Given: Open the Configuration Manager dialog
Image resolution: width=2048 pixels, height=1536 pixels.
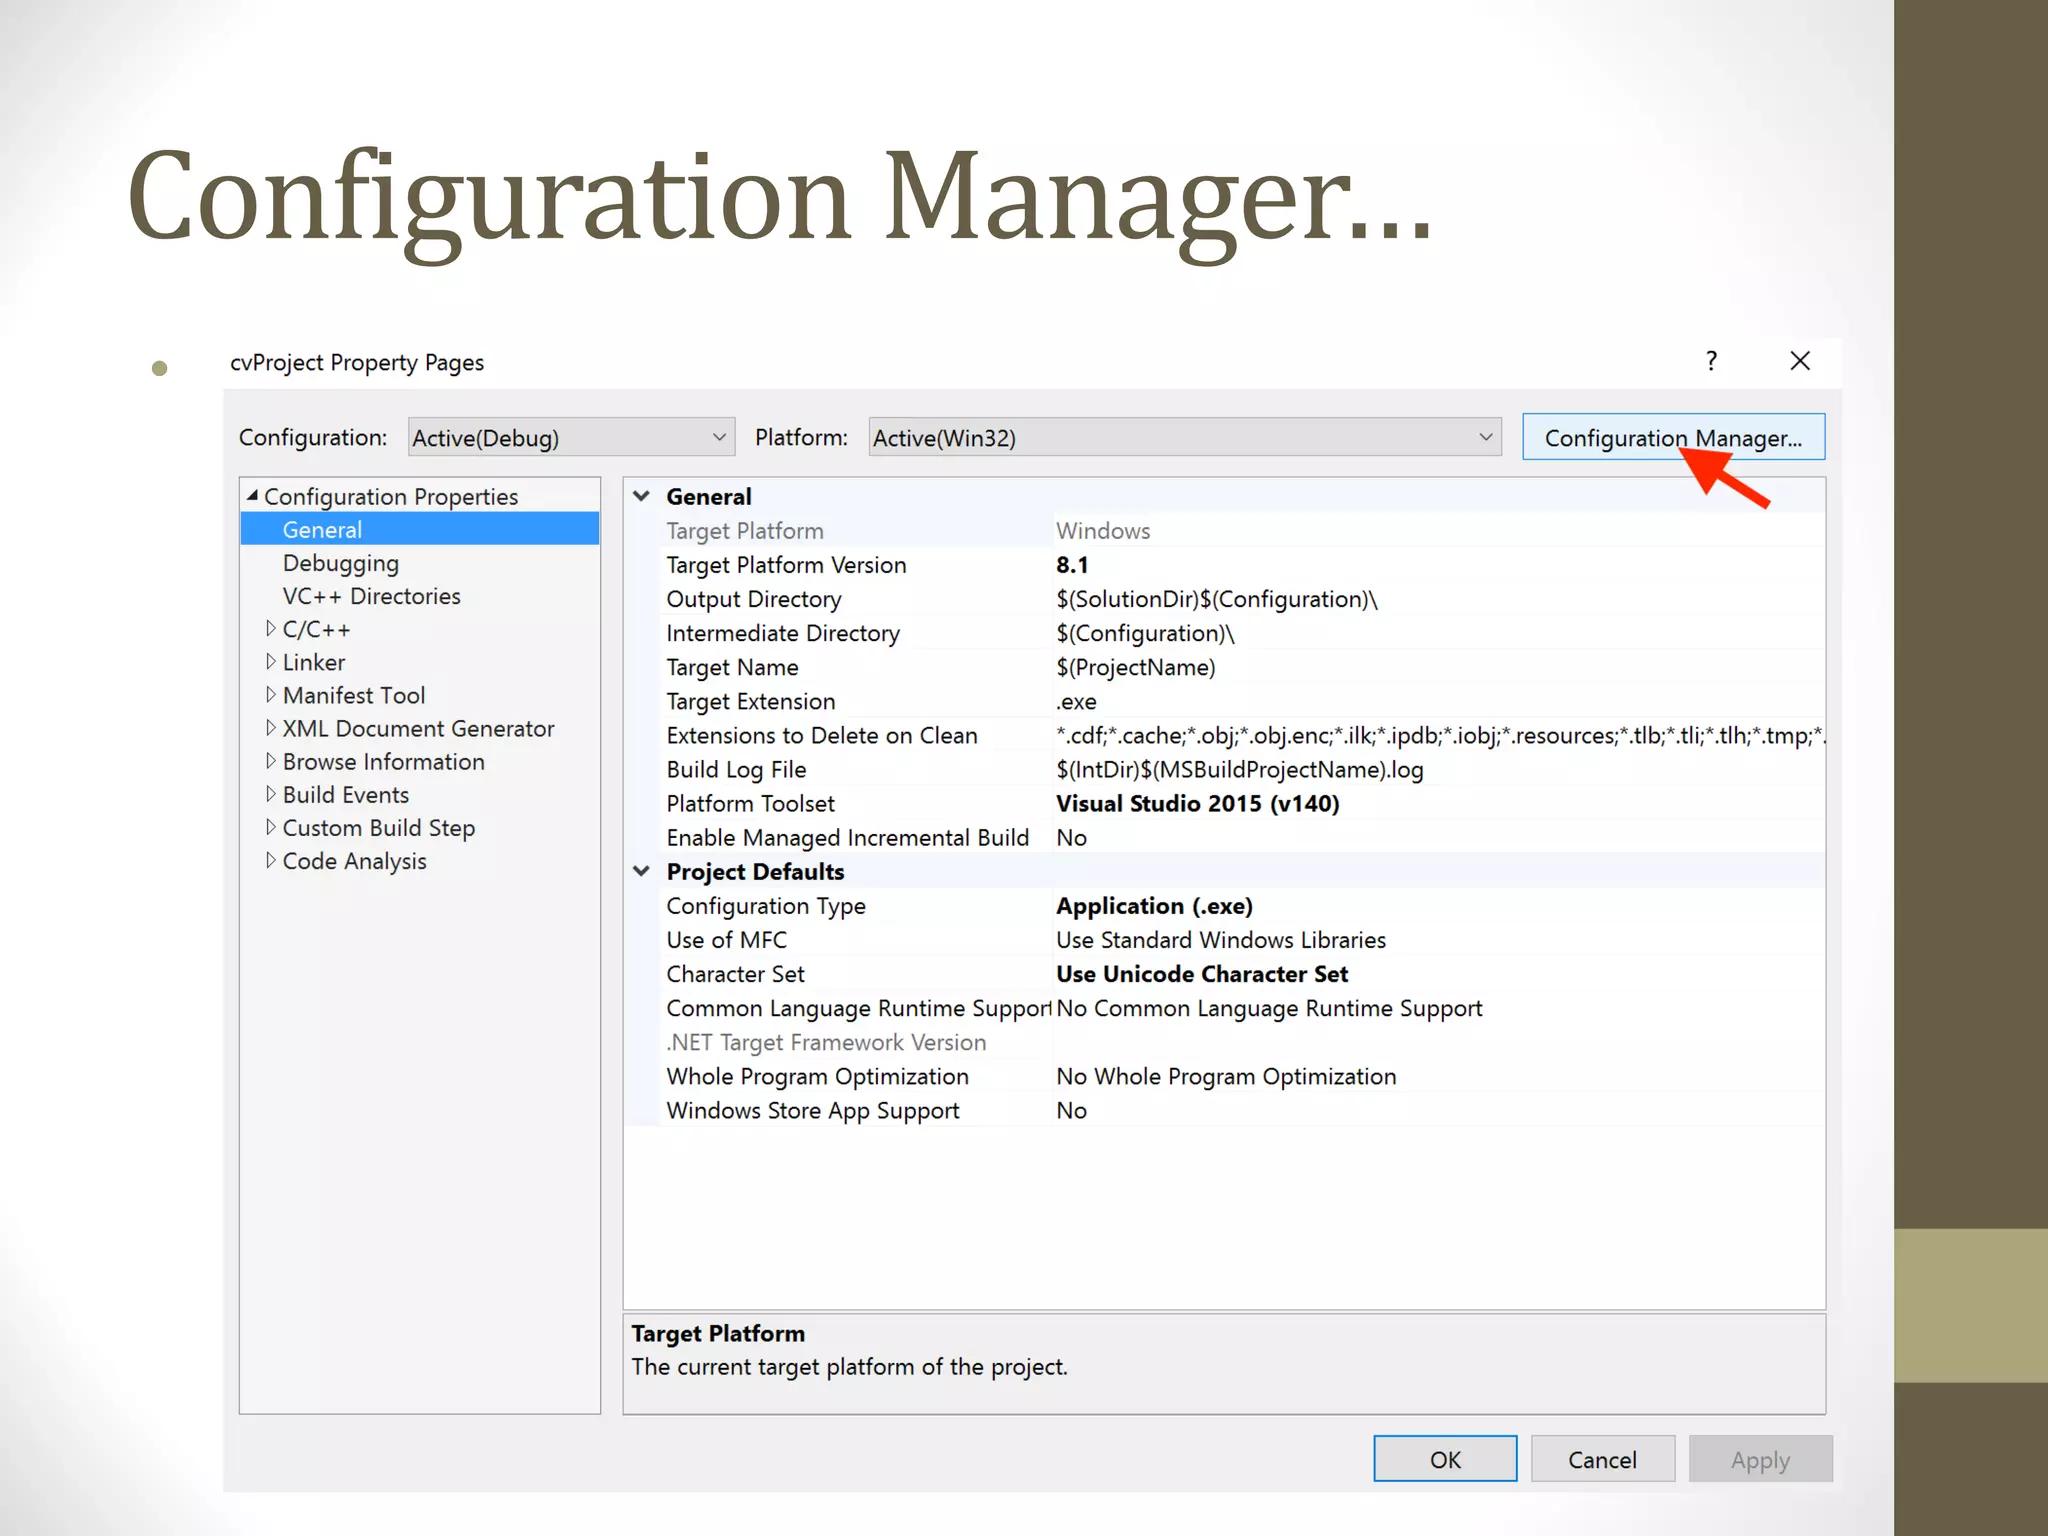Looking at the screenshot, I should pos(1672,438).
